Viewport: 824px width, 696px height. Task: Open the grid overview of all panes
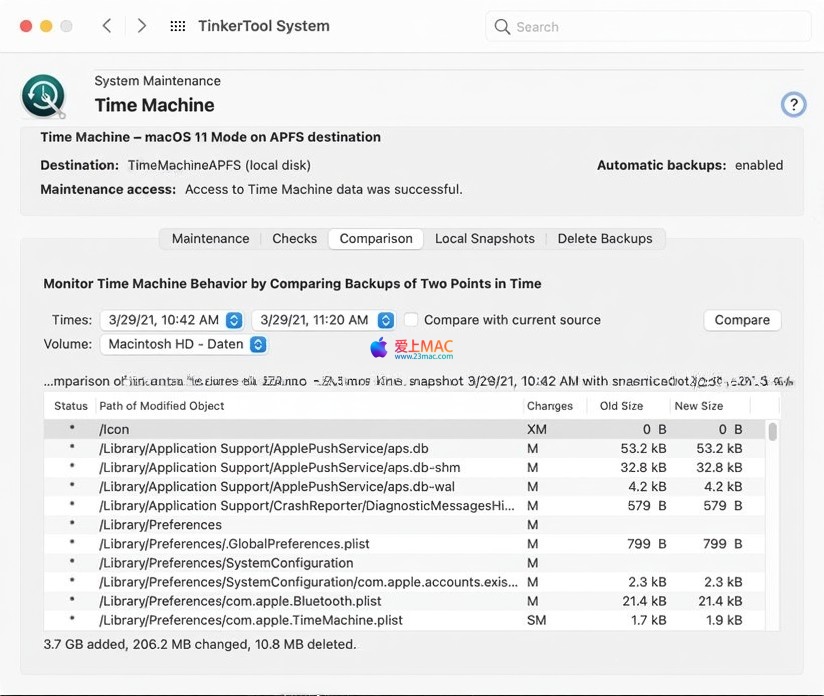pos(178,26)
